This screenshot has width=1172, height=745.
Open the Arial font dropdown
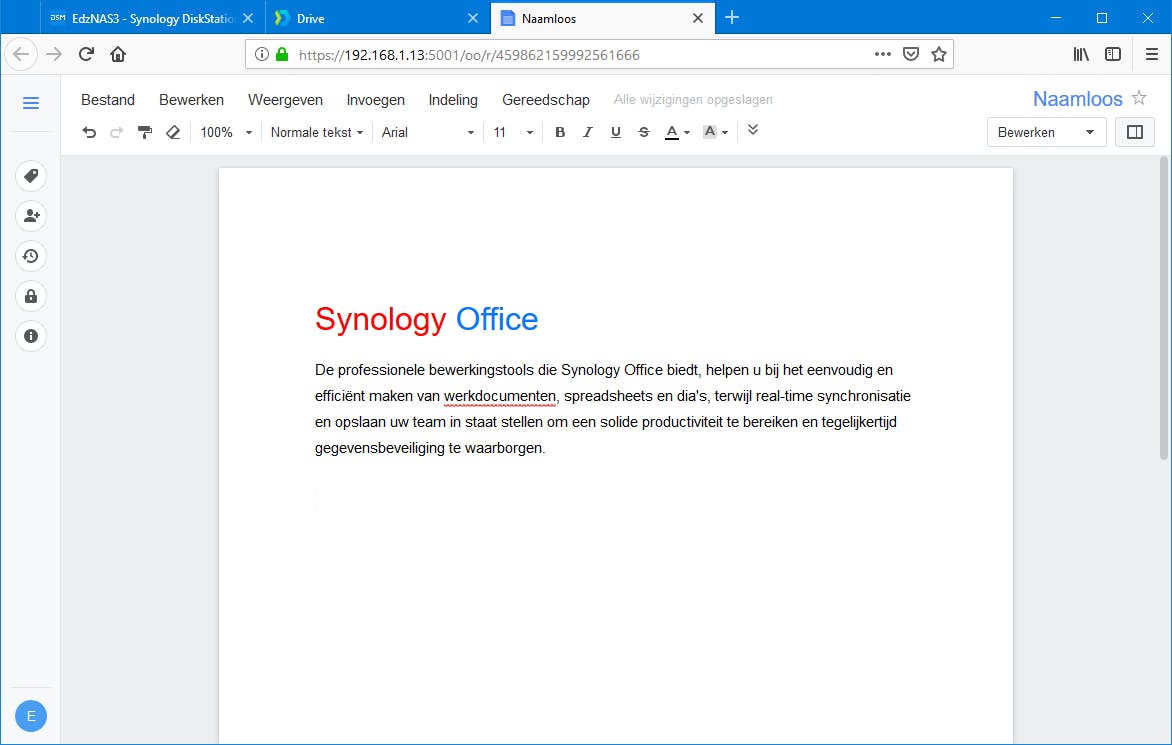click(428, 132)
